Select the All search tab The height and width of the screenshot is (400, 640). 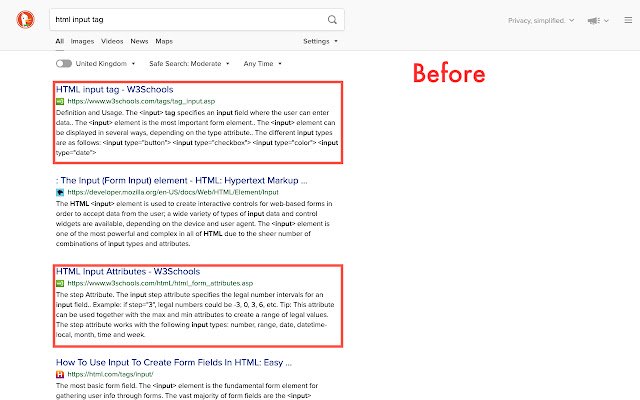tap(60, 41)
